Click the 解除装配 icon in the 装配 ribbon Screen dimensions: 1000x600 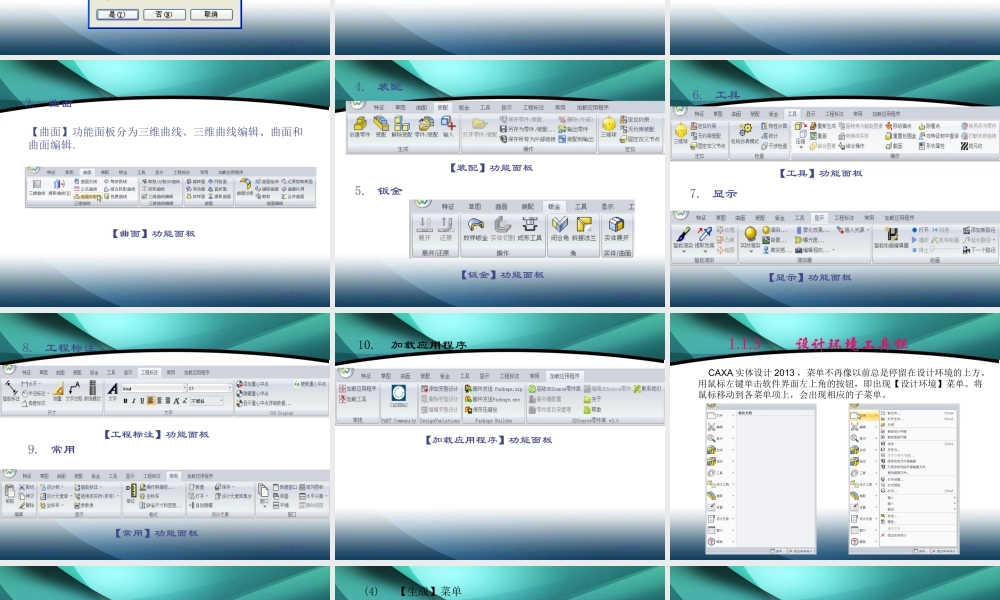point(401,127)
